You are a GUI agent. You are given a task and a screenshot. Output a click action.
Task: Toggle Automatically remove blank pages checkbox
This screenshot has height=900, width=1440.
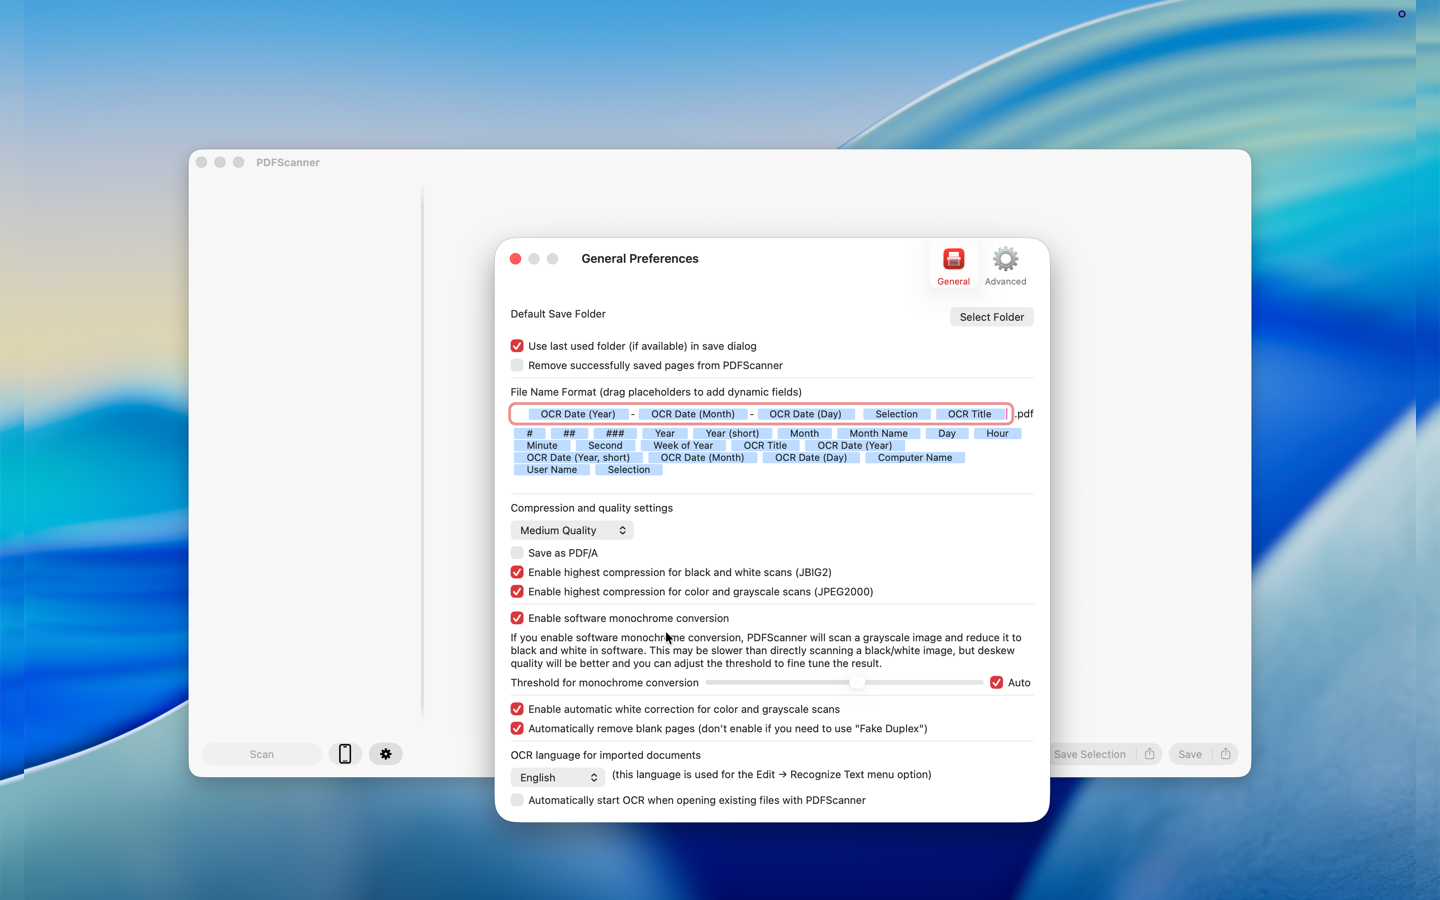click(x=517, y=729)
